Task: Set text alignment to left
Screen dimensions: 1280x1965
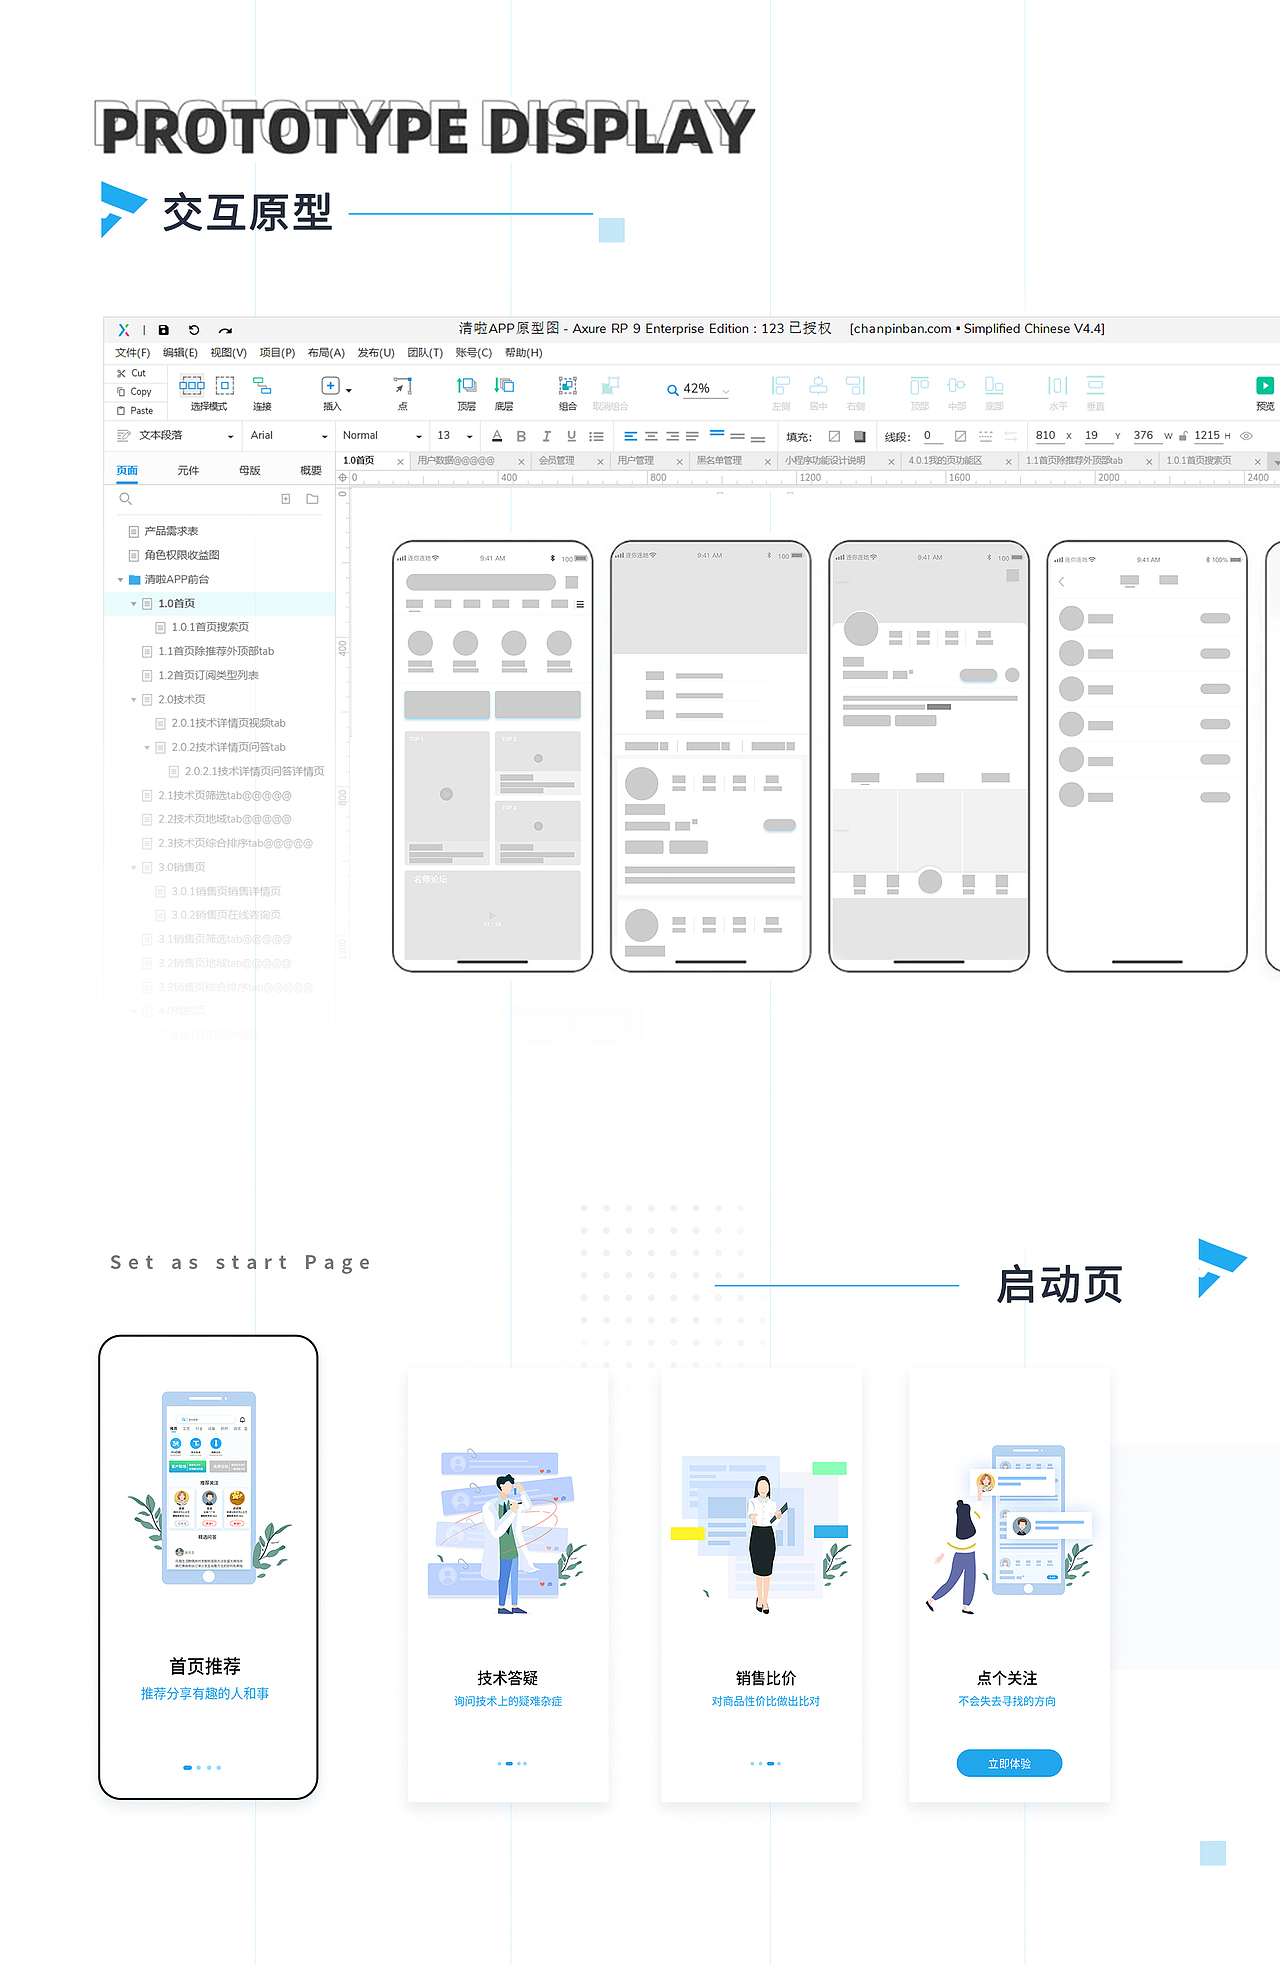Action: click(x=631, y=436)
